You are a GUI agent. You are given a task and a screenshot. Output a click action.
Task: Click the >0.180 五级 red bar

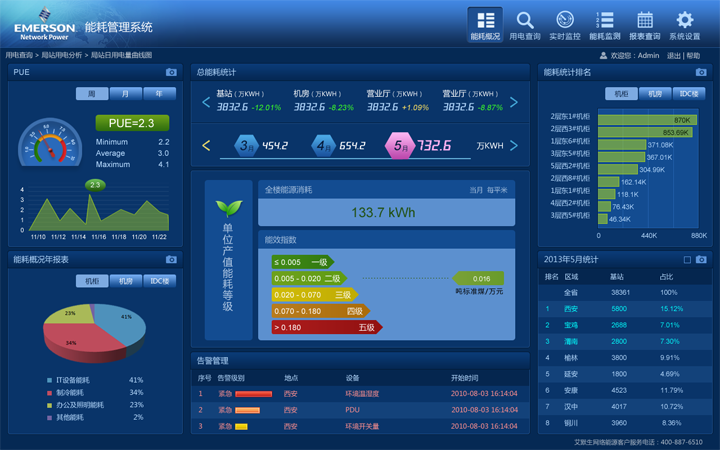[x=327, y=327]
